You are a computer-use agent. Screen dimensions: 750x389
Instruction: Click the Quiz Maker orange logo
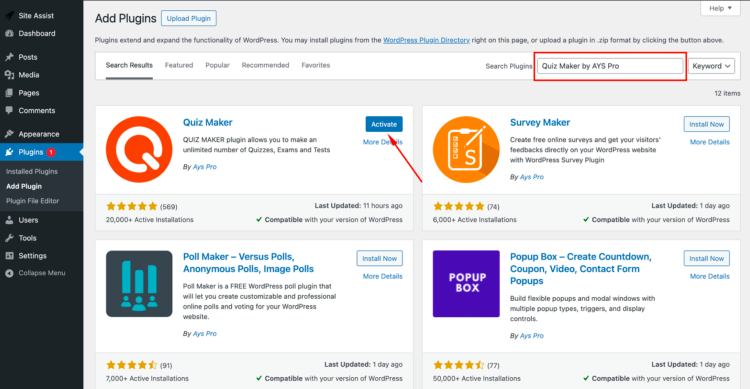(139, 149)
